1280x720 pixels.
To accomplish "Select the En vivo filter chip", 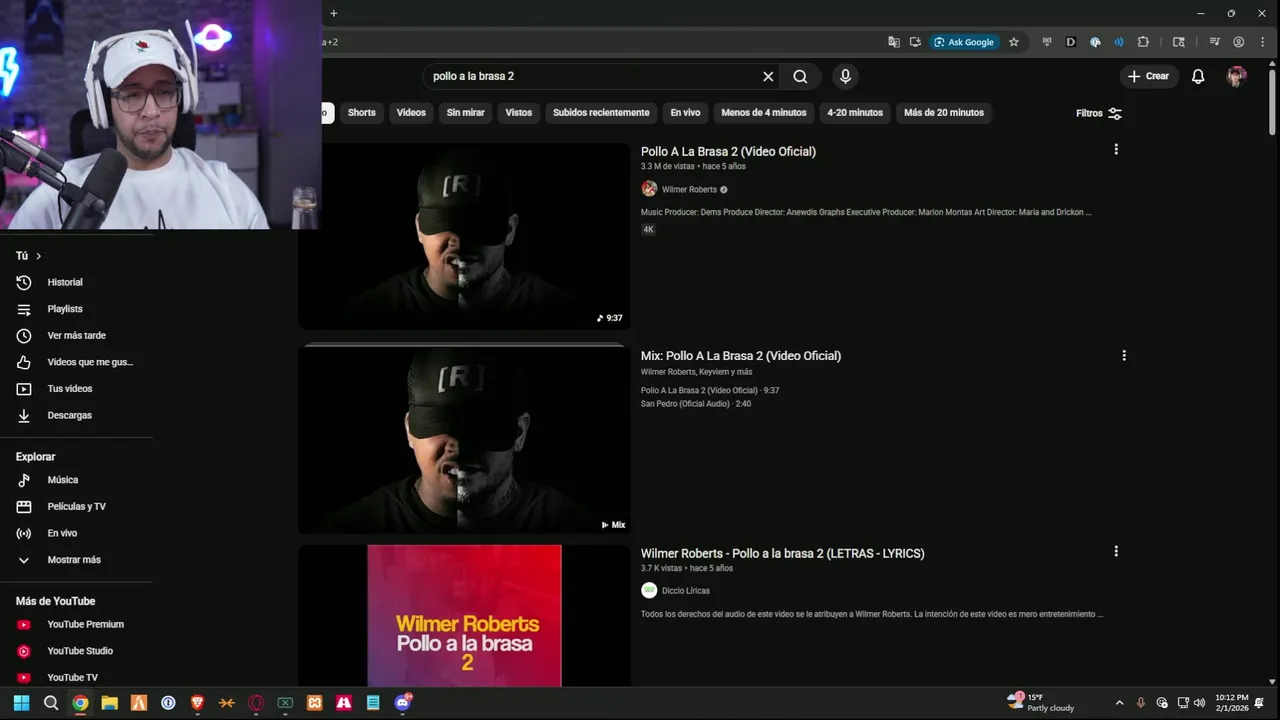I will (x=685, y=113).
